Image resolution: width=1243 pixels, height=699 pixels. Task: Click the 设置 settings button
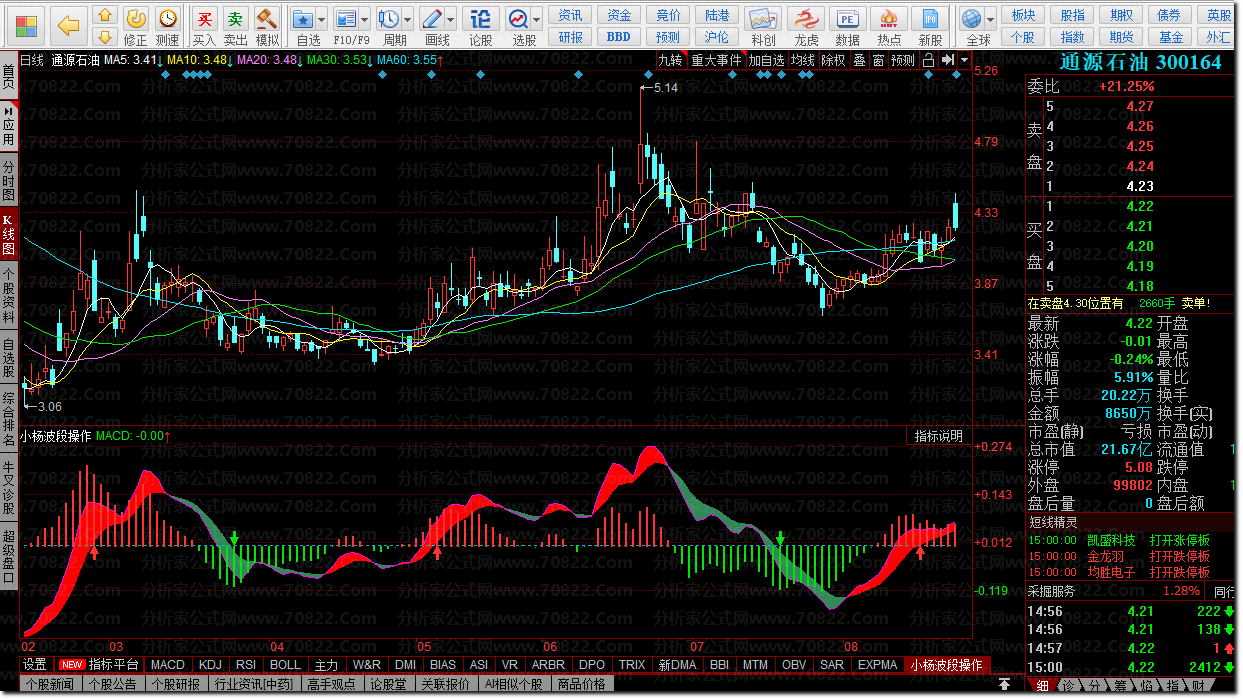35,664
